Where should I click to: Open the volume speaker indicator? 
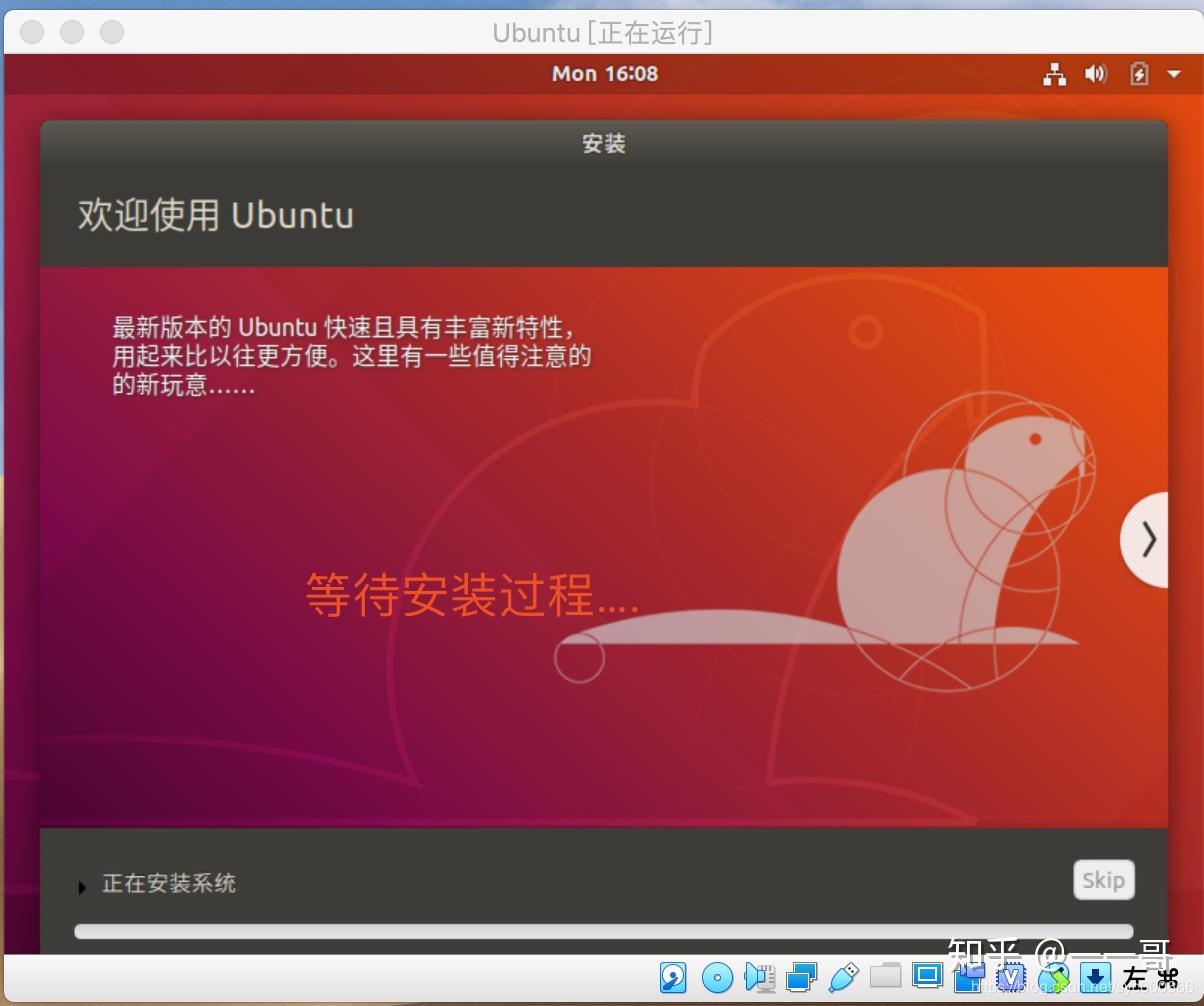pyautogui.click(x=1096, y=74)
